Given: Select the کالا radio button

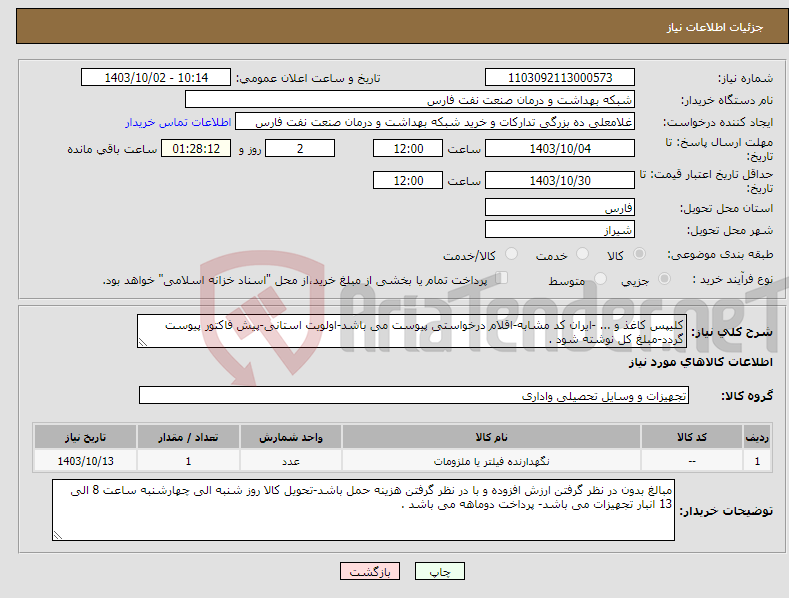Looking at the screenshot, I should (x=640, y=254).
